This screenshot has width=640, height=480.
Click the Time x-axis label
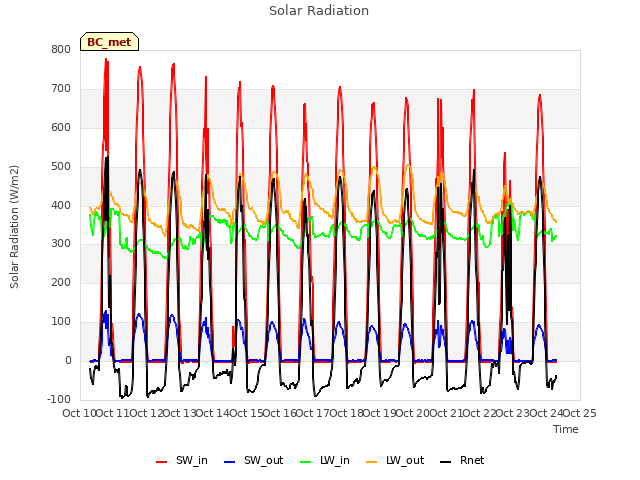pos(566,429)
